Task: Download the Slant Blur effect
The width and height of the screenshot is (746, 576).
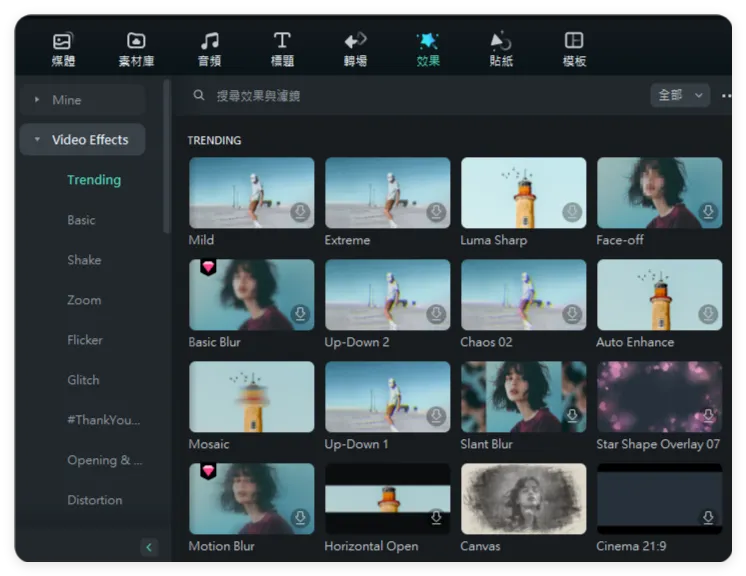Action: (x=572, y=416)
